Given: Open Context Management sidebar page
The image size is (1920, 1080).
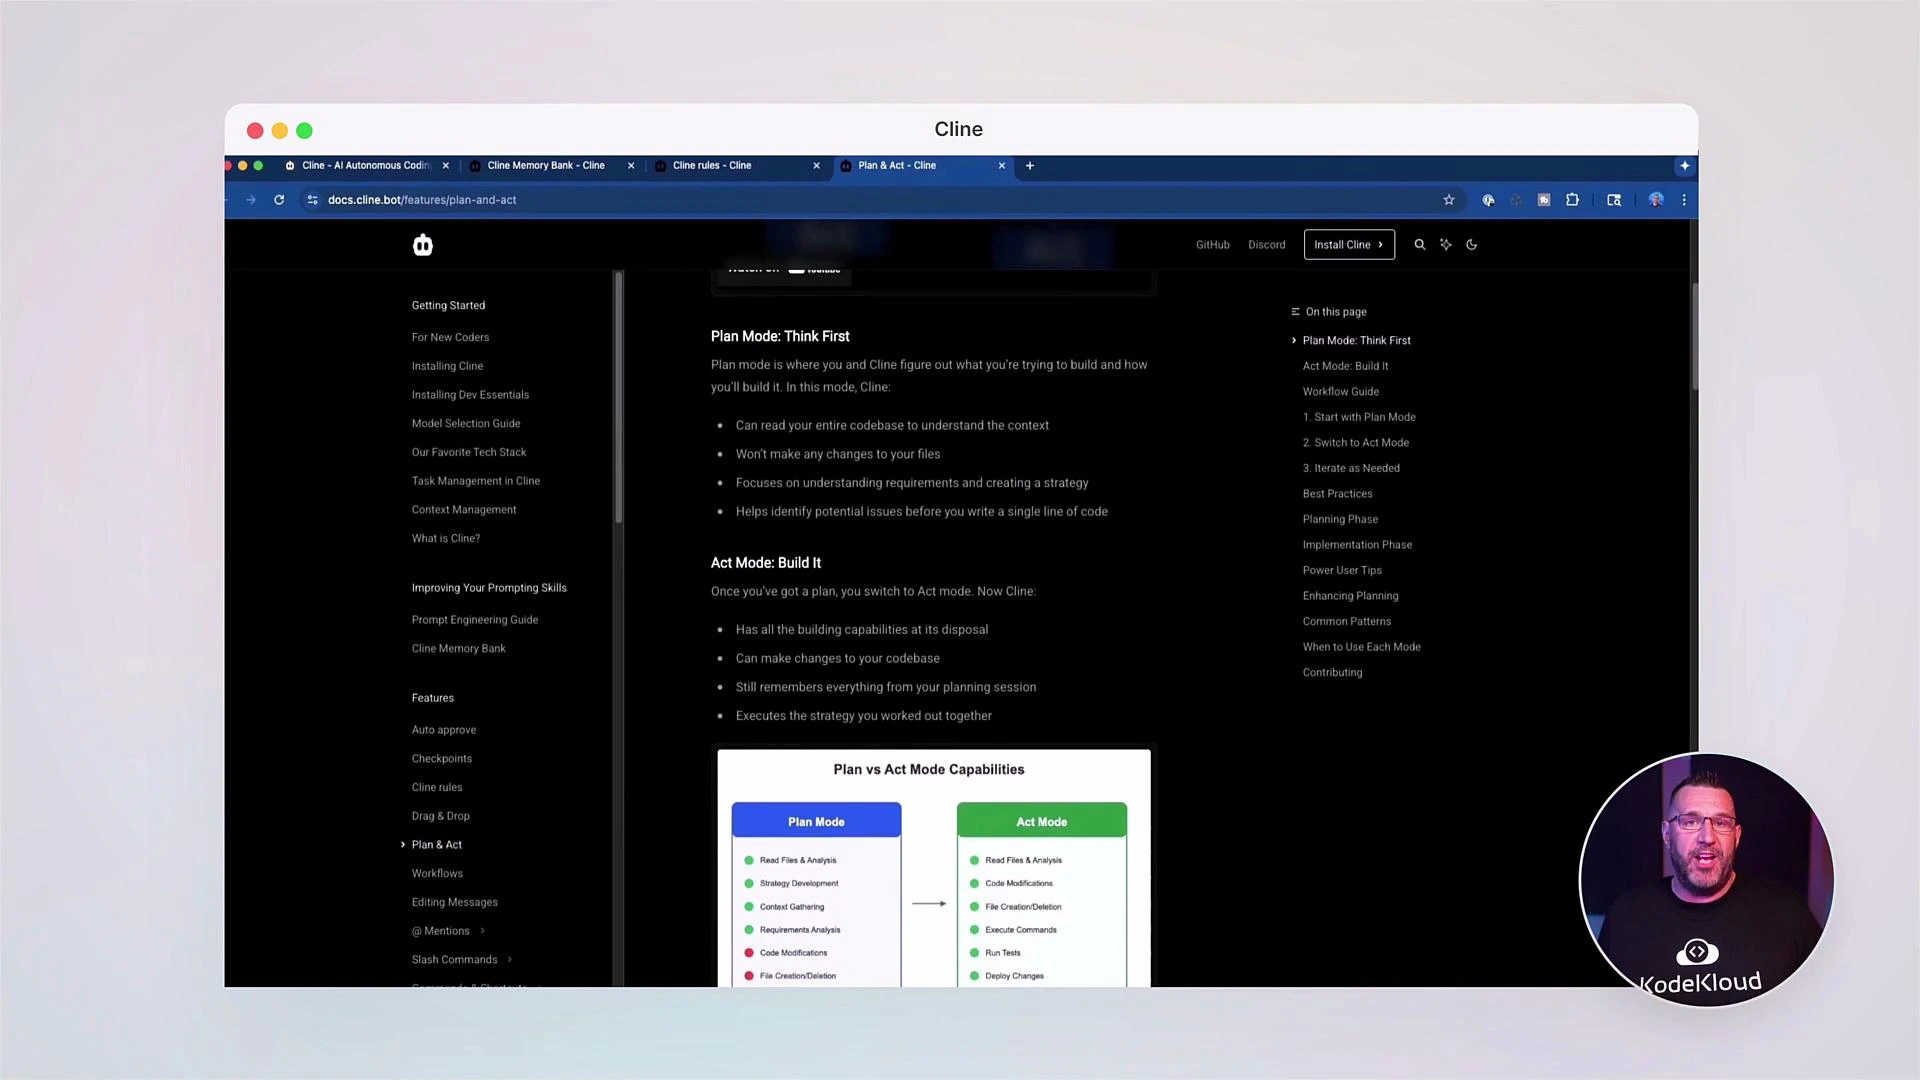Looking at the screenshot, I should coord(464,510).
